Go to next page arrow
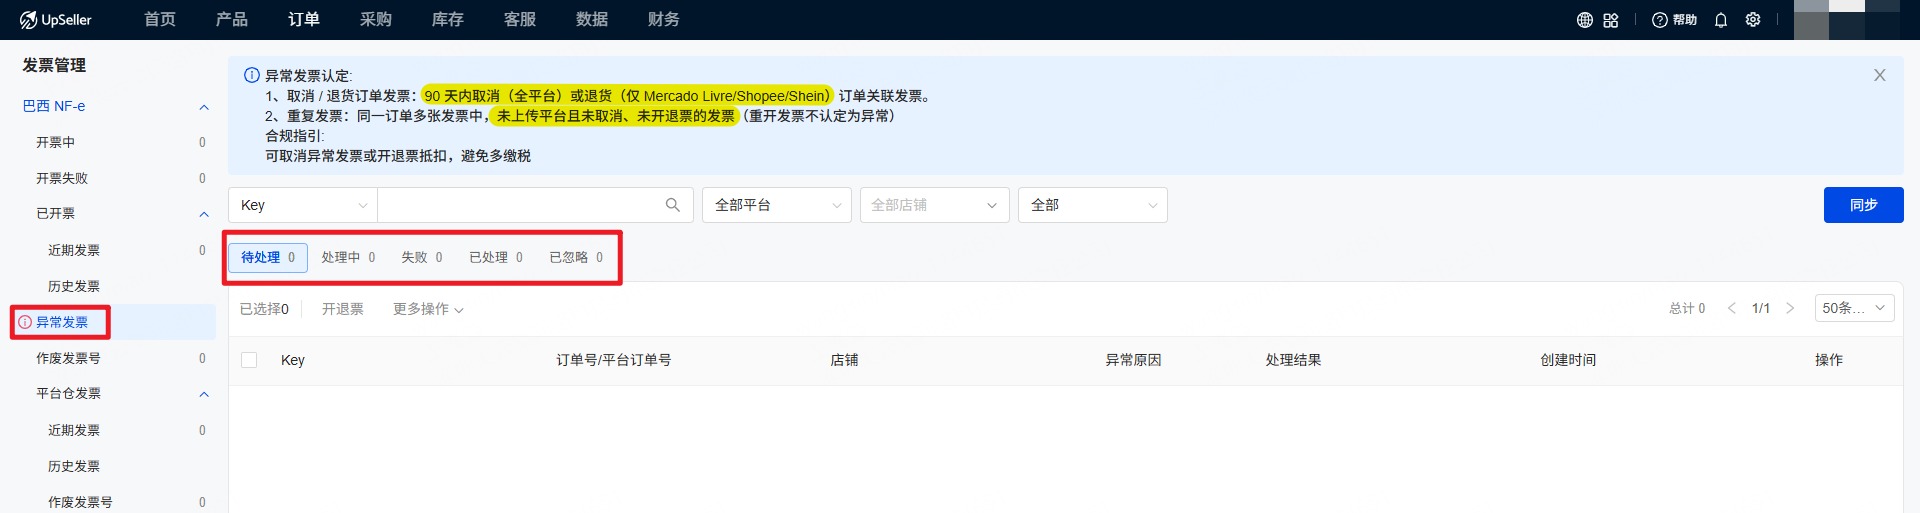The image size is (1920, 513). (x=1790, y=308)
